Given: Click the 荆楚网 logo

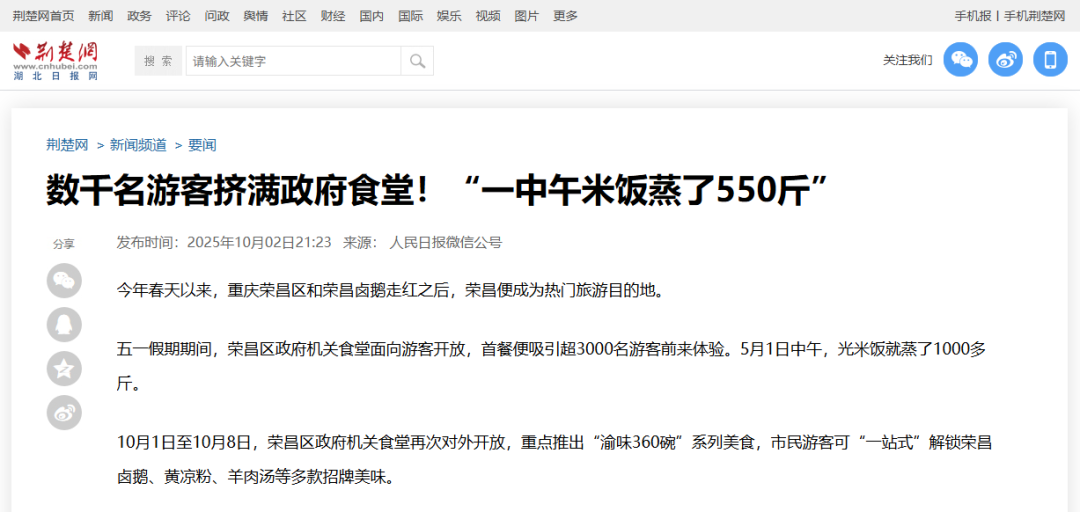Looking at the screenshot, I should coord(56,61).
